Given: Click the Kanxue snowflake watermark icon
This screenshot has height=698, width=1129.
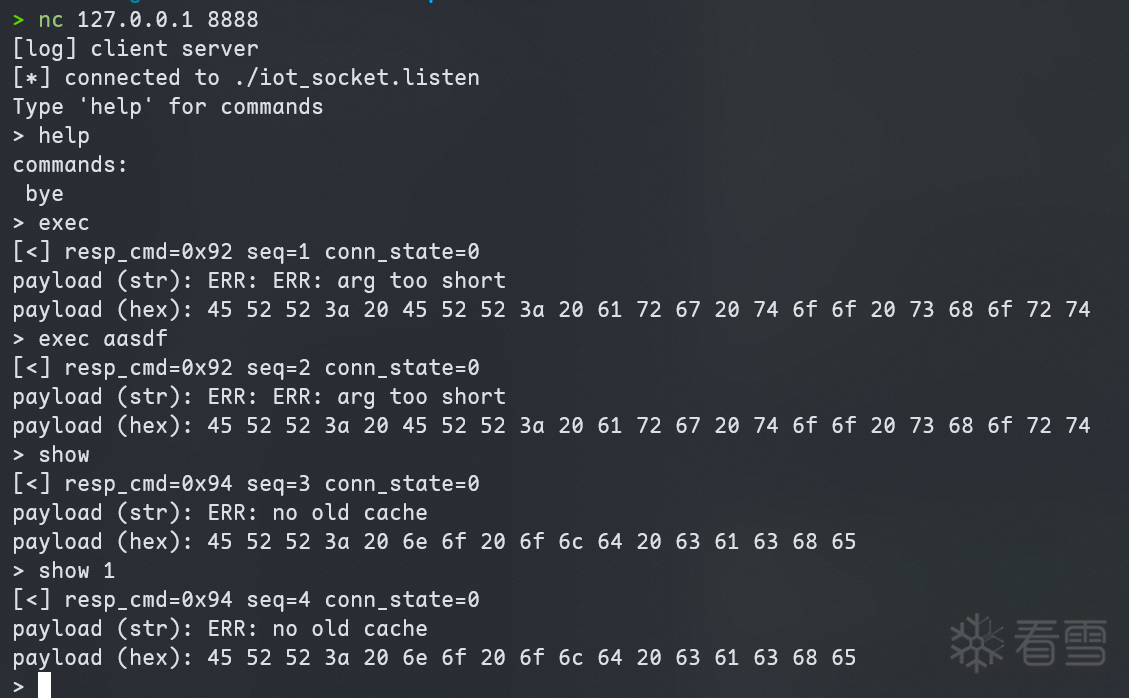Looking at the screenshot, I should (978, 643).
